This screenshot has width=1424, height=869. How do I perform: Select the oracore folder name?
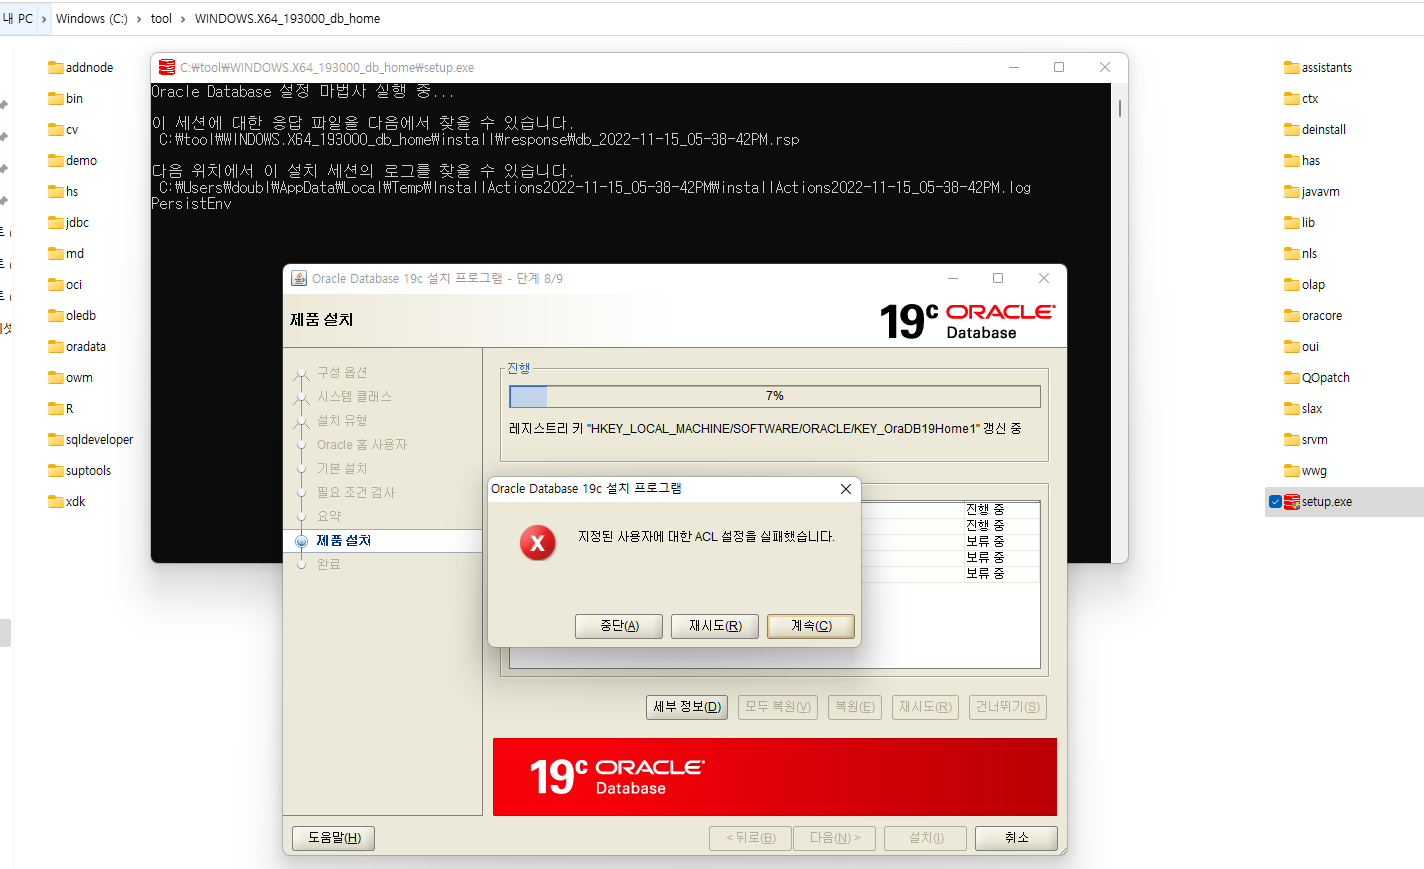click(x=1322, y=316)
